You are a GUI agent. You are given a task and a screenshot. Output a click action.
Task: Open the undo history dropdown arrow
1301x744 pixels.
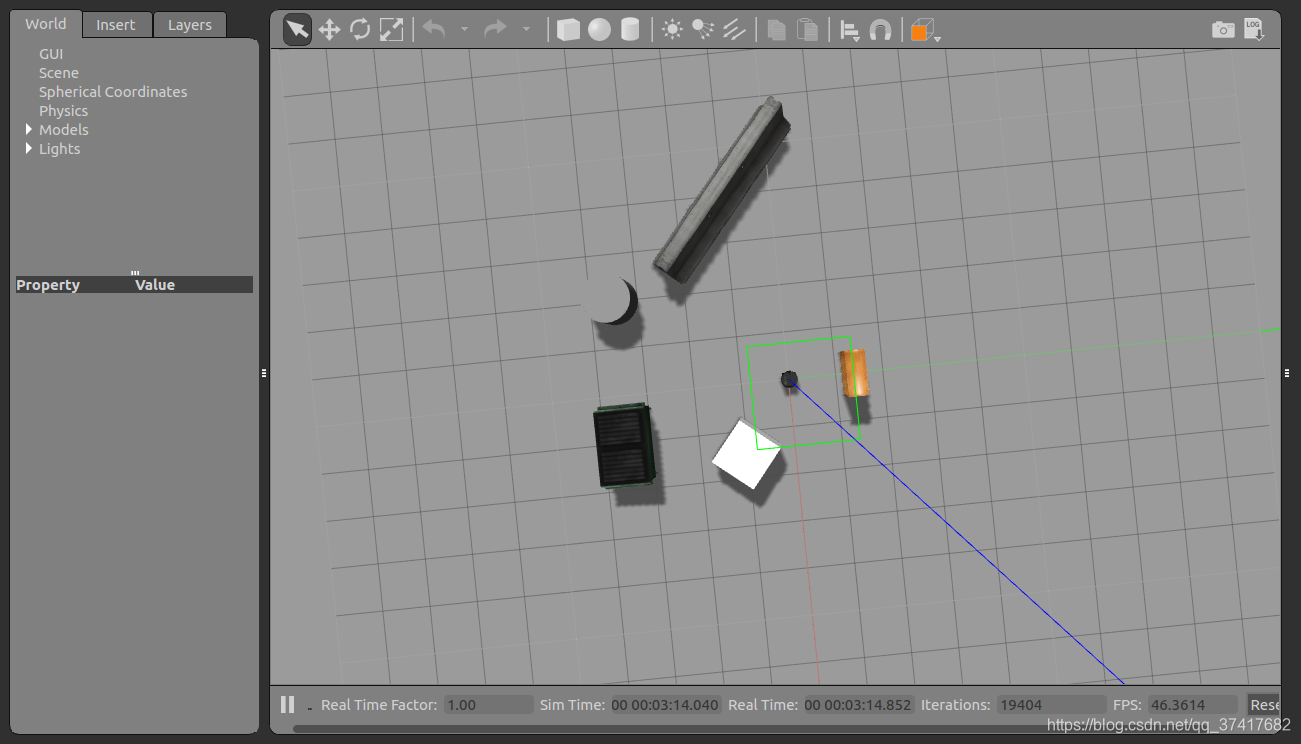464,30
